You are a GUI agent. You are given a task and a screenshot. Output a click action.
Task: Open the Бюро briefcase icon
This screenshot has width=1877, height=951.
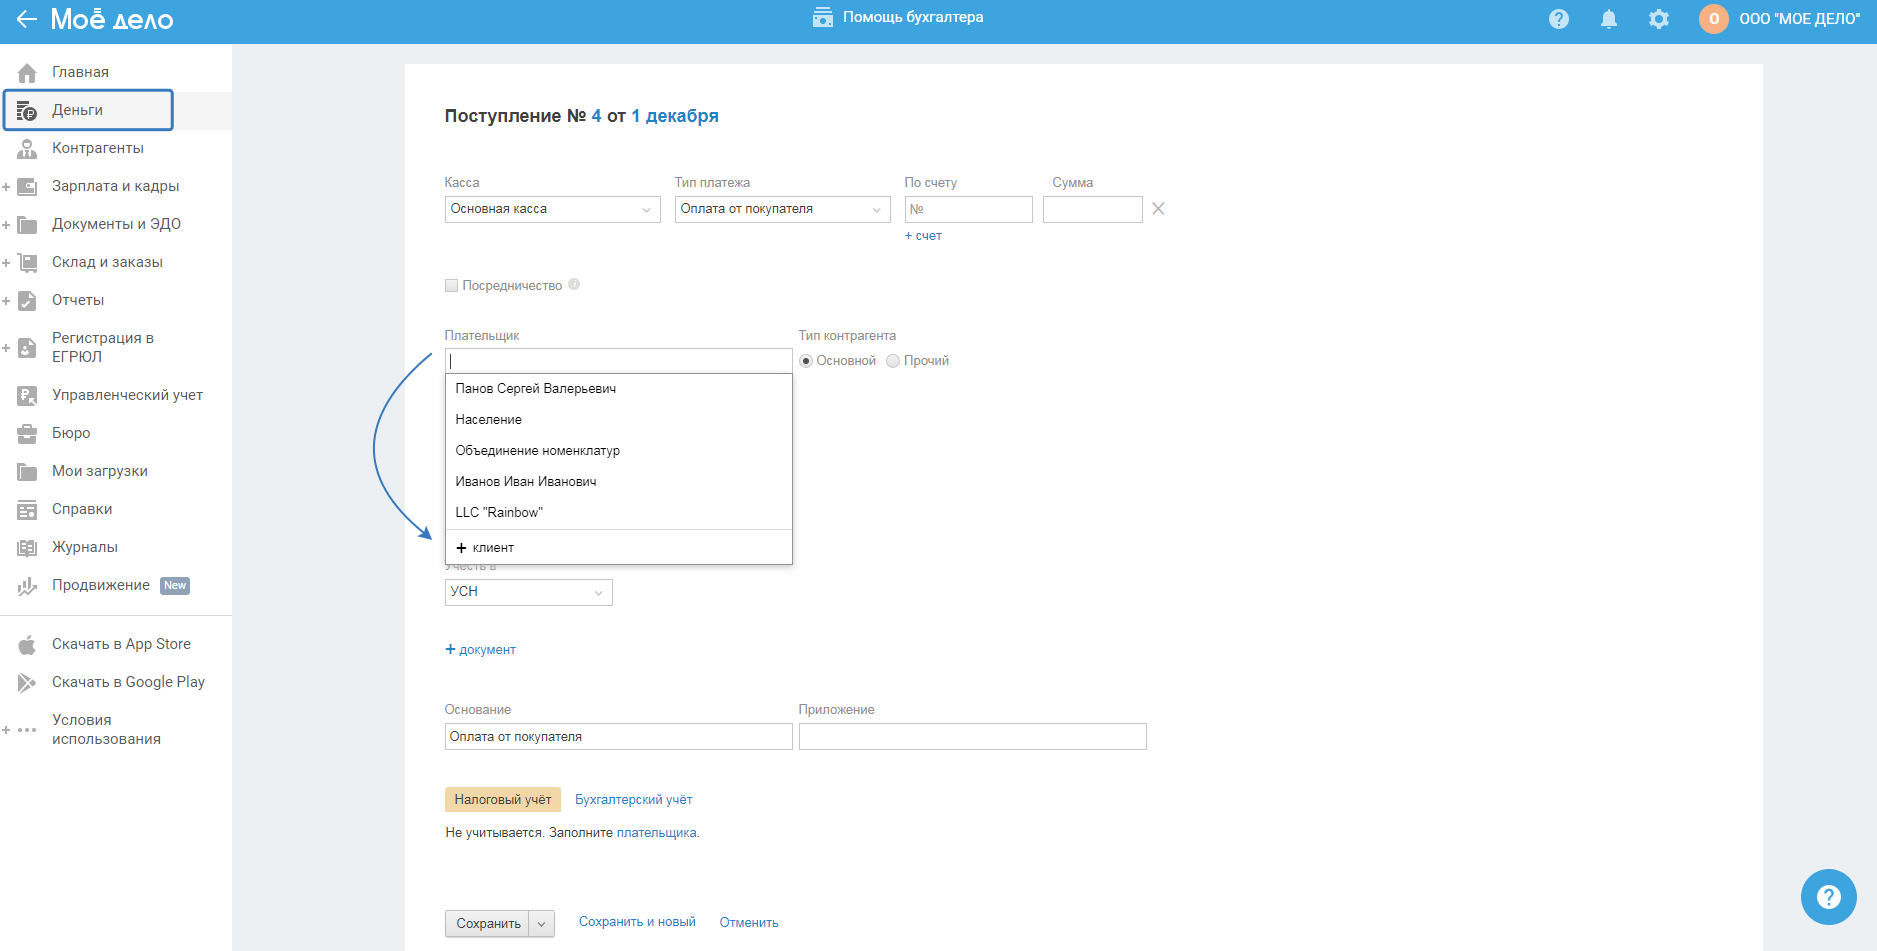[x=27, y=433]
